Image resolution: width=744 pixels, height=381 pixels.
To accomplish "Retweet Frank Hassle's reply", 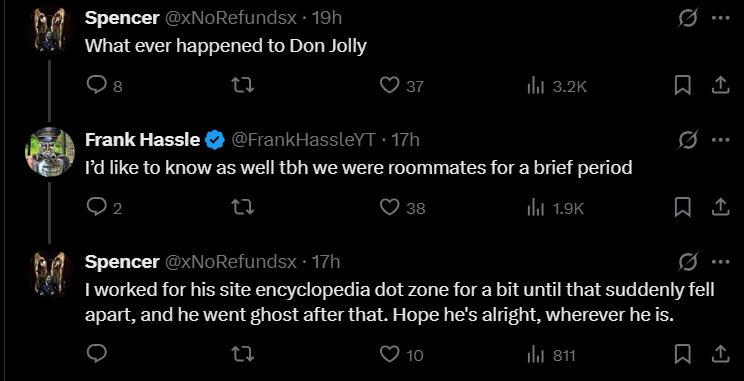I will (242, 208).
